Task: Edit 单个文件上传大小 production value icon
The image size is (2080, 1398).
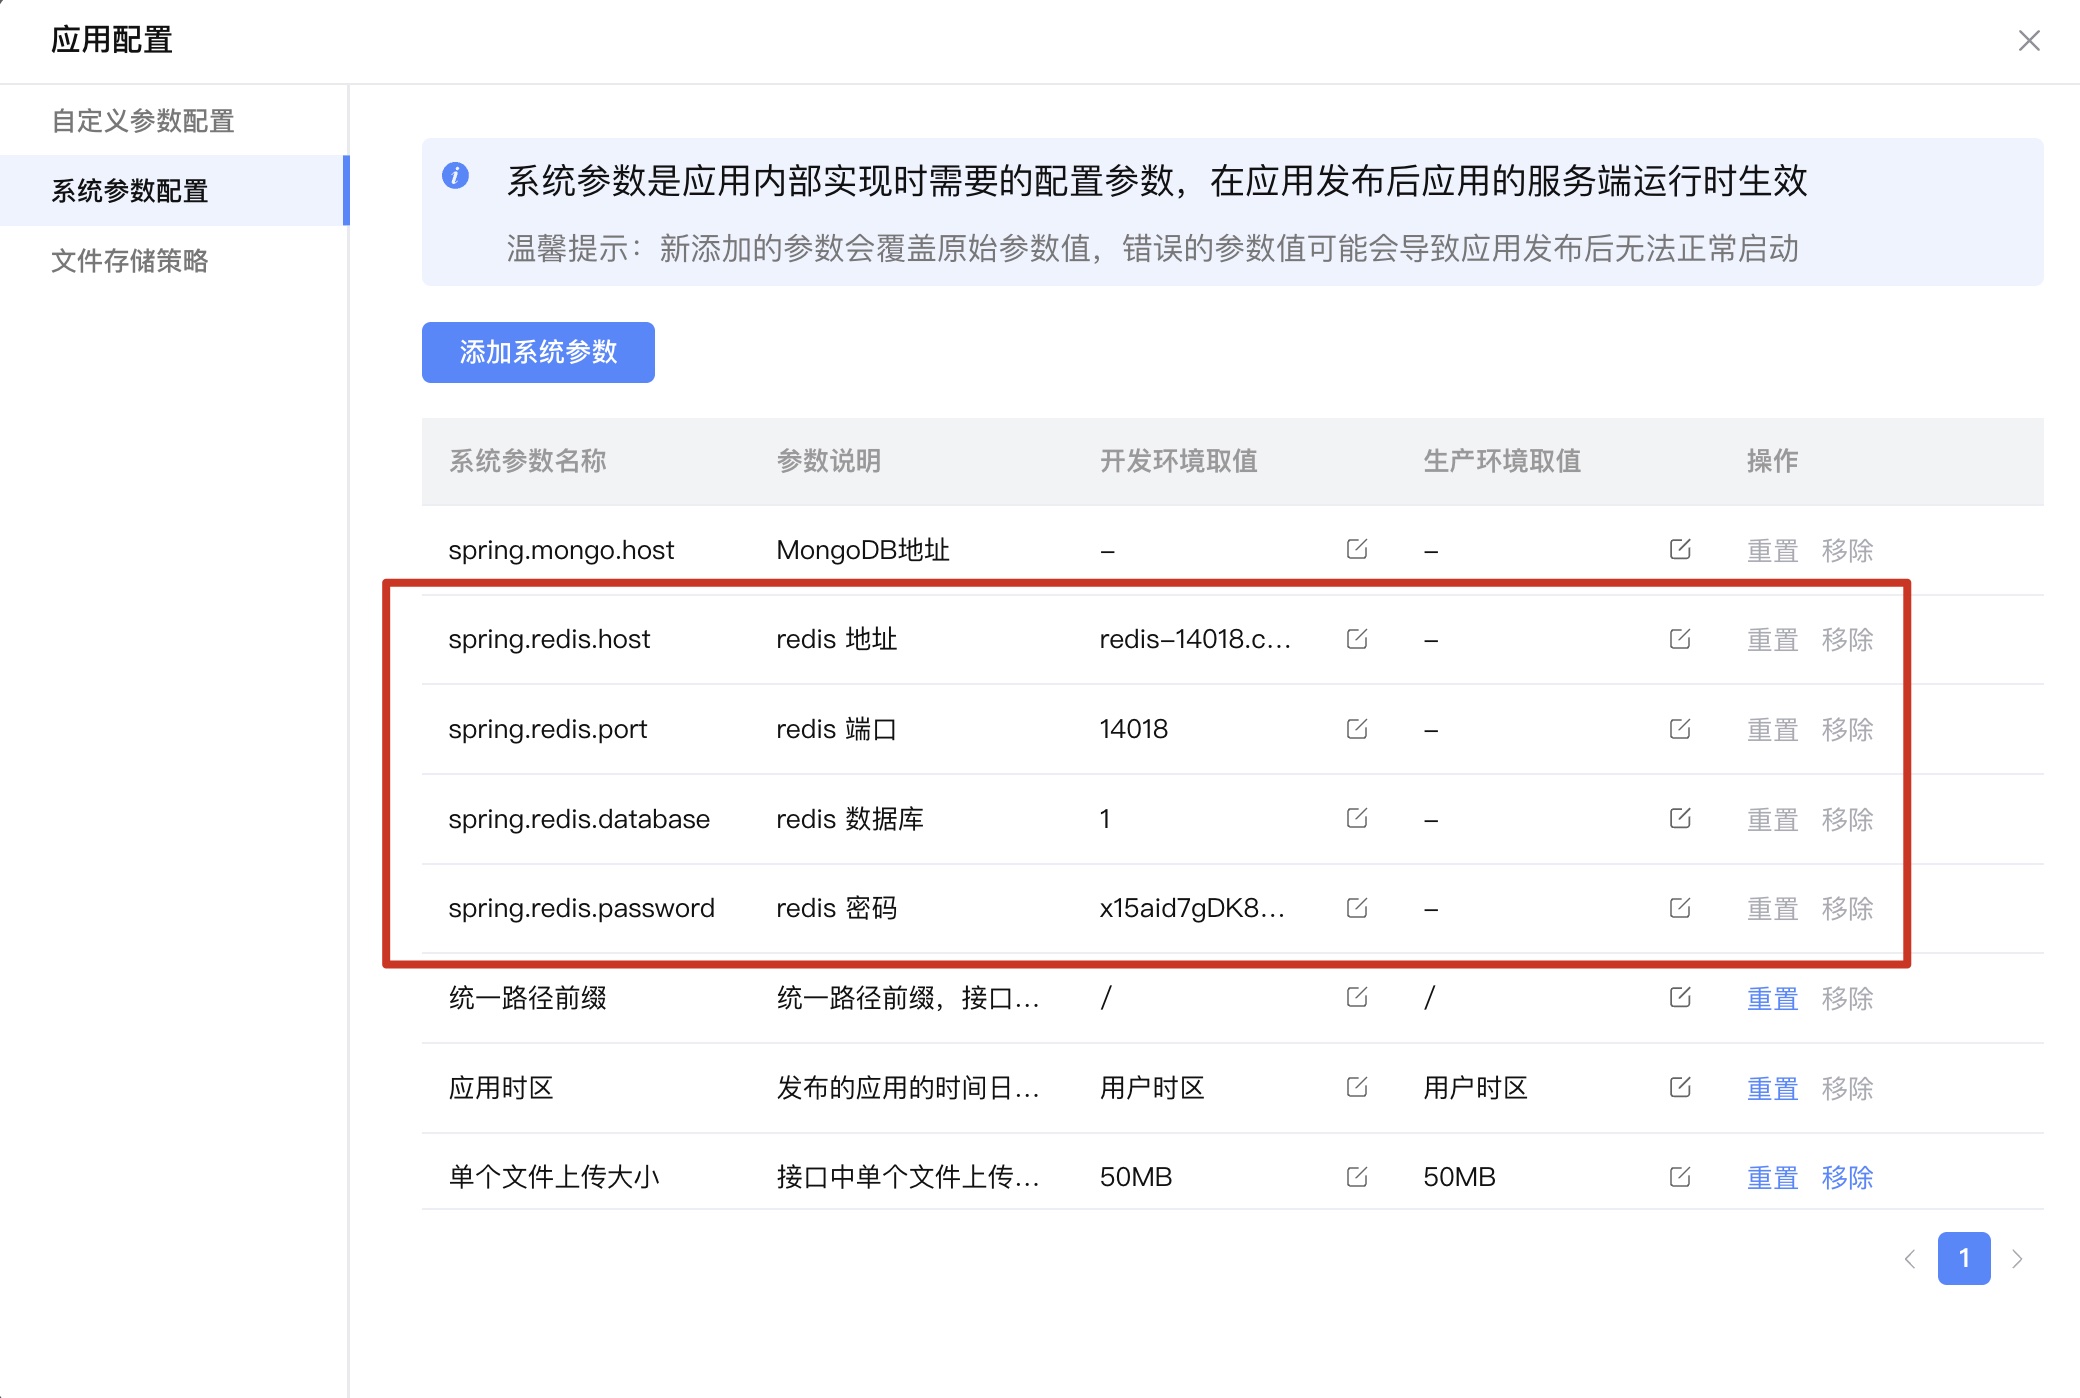Action: [x=1679, y=1177]
